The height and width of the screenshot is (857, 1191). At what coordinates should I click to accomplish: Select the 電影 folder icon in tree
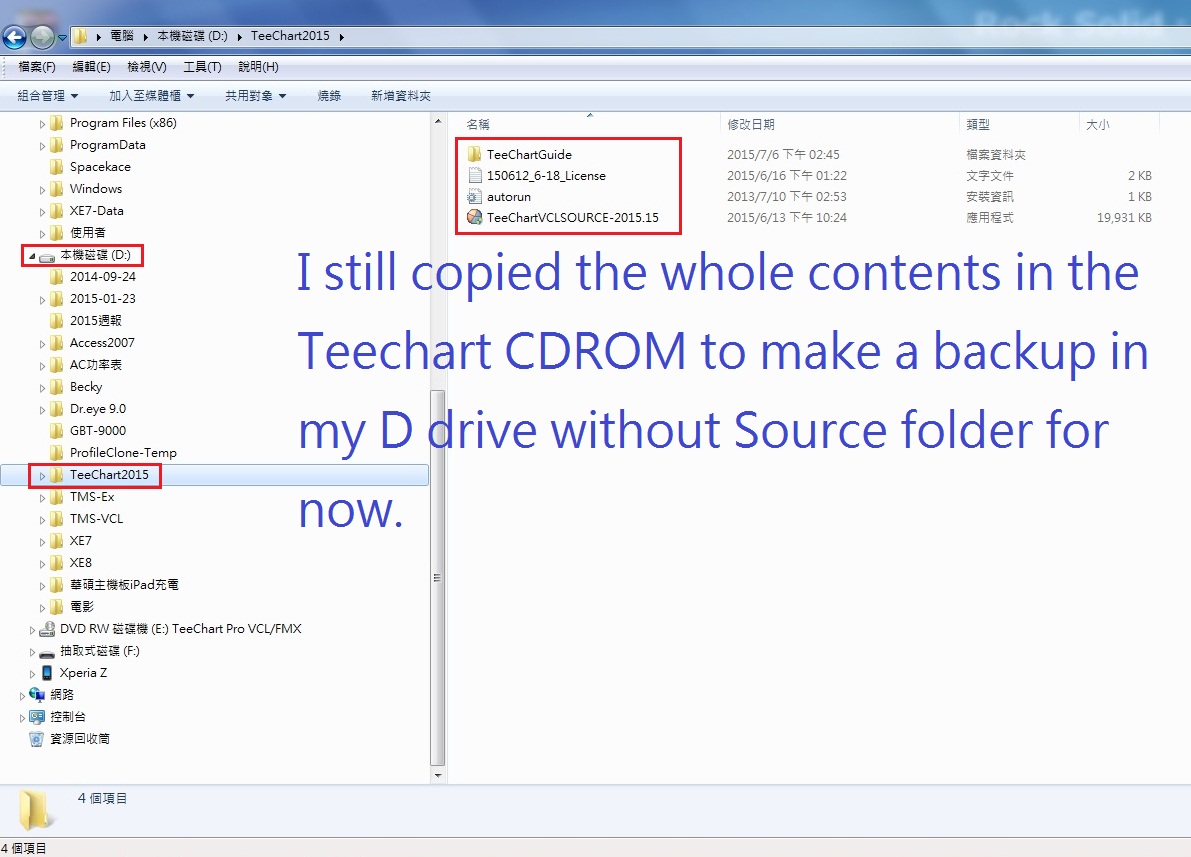click(56, 608)
